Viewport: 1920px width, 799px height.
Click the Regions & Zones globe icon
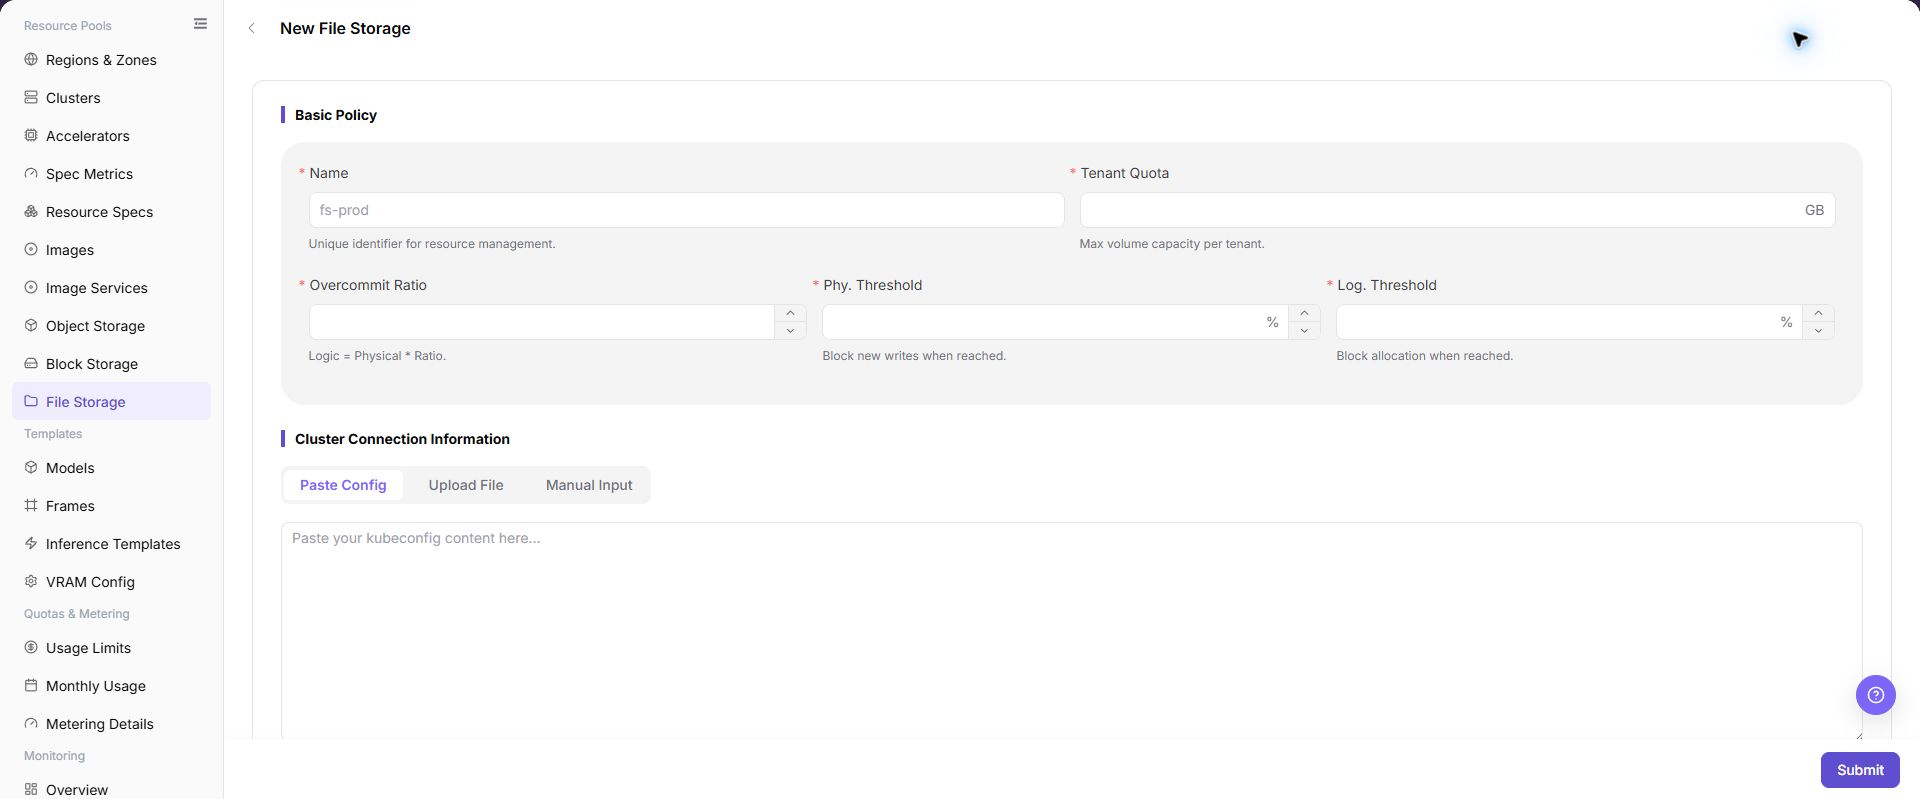click(31, 60)
